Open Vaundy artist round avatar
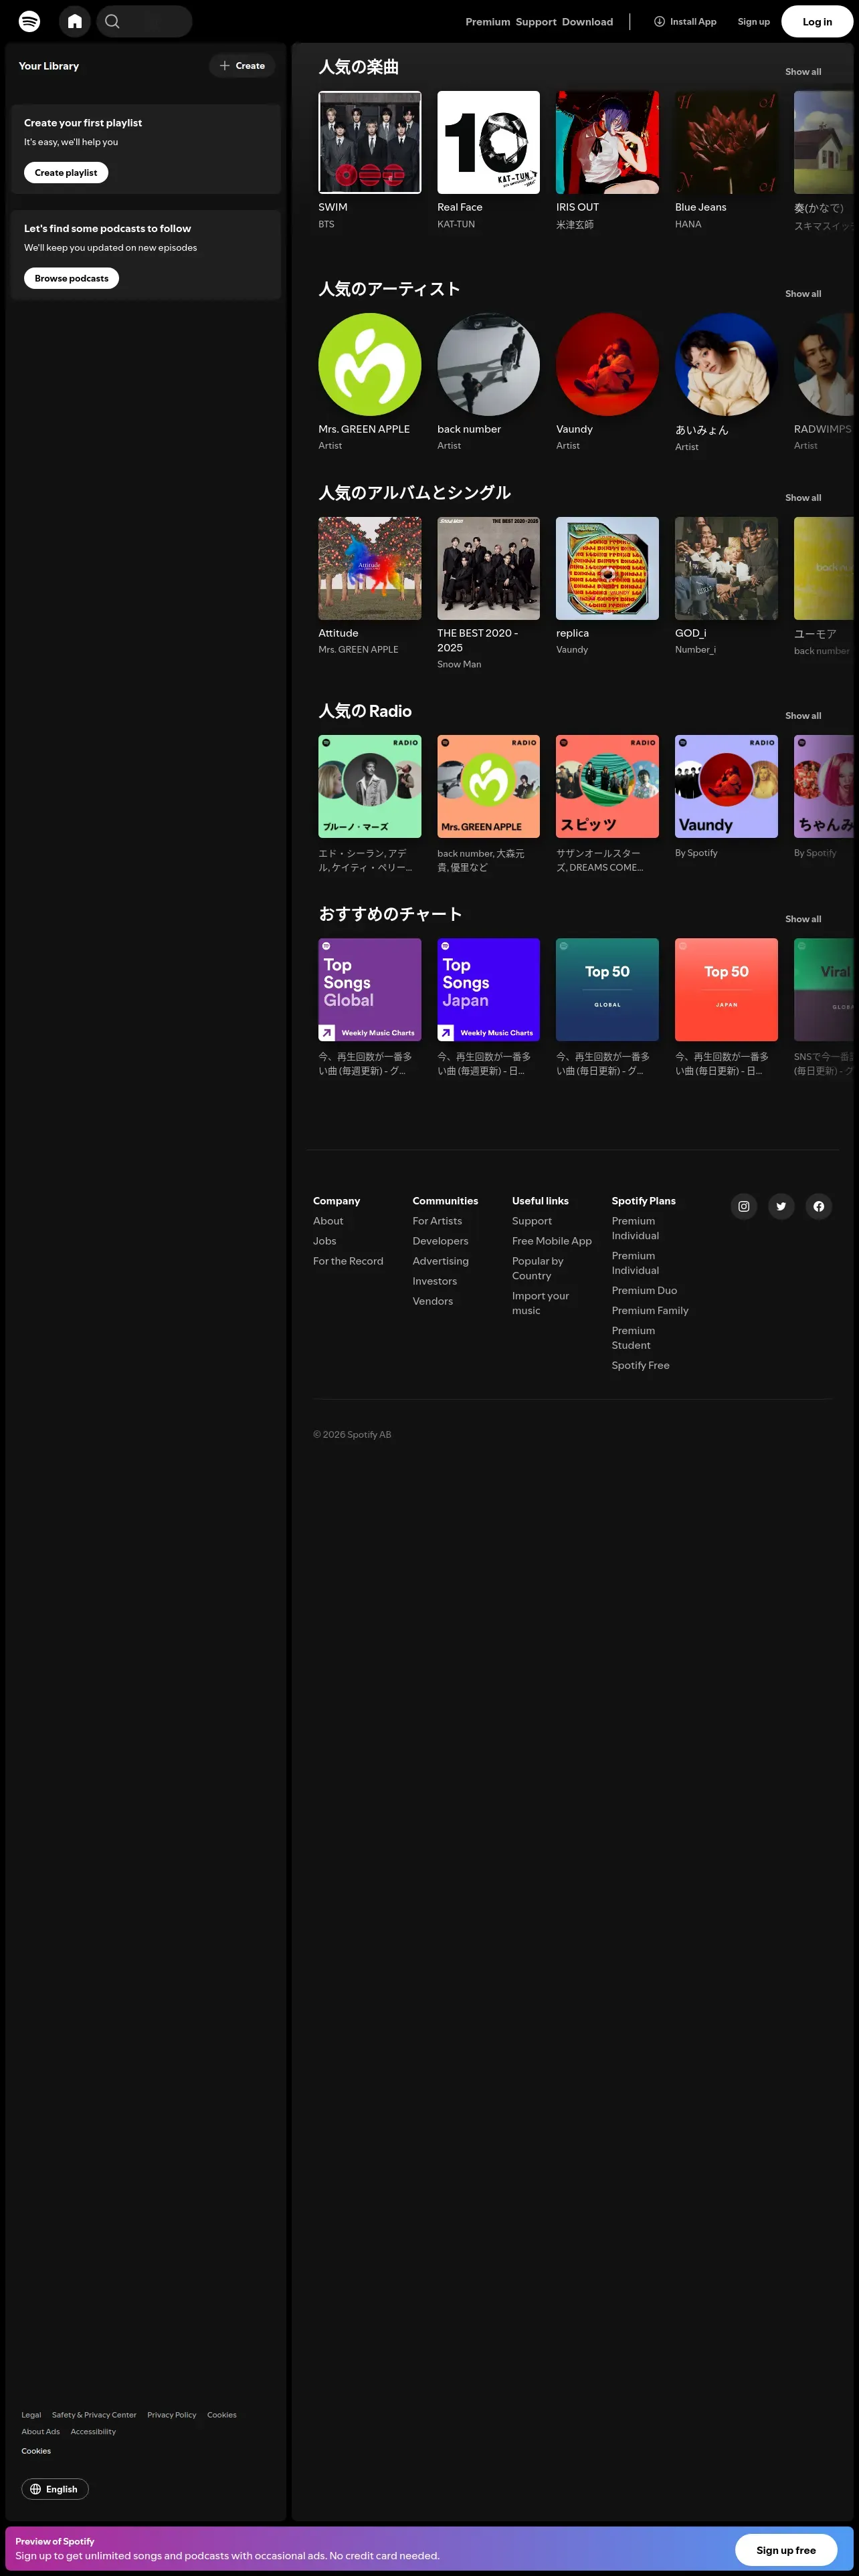The width and height of the screenshot is (859, 2576). (x=607, y=364)
